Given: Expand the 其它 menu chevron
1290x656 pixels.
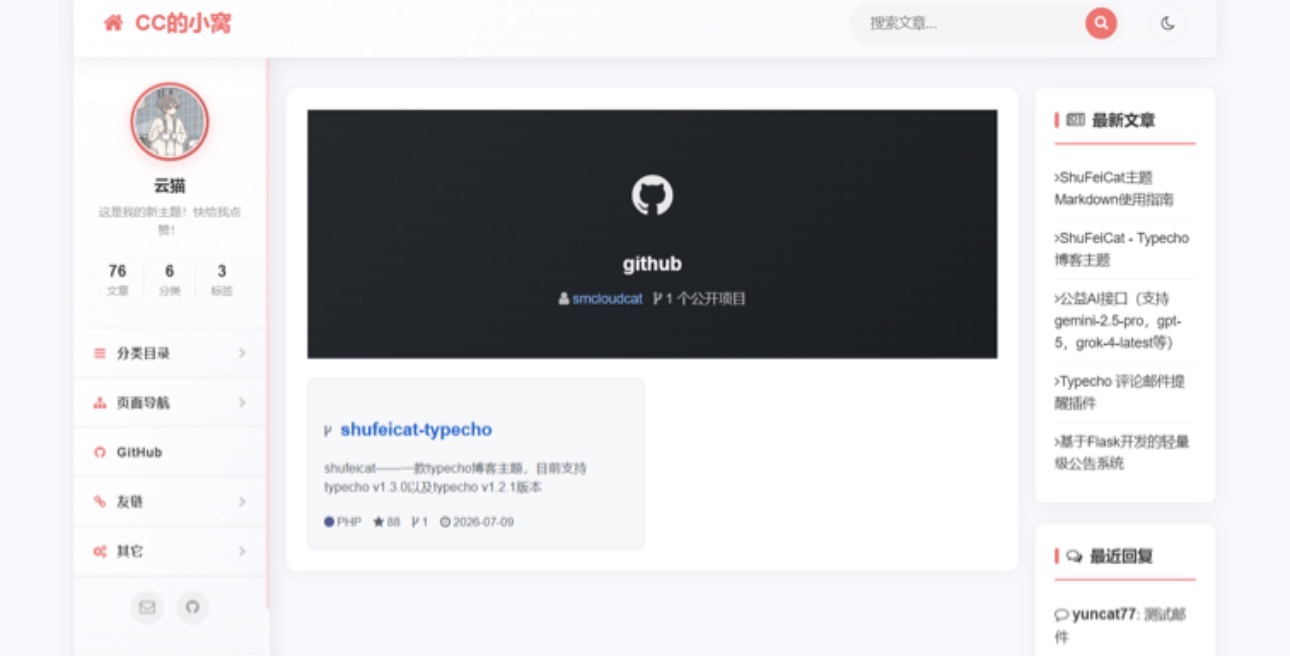Looking at the screenshot, I should click(x=242, y=552).
